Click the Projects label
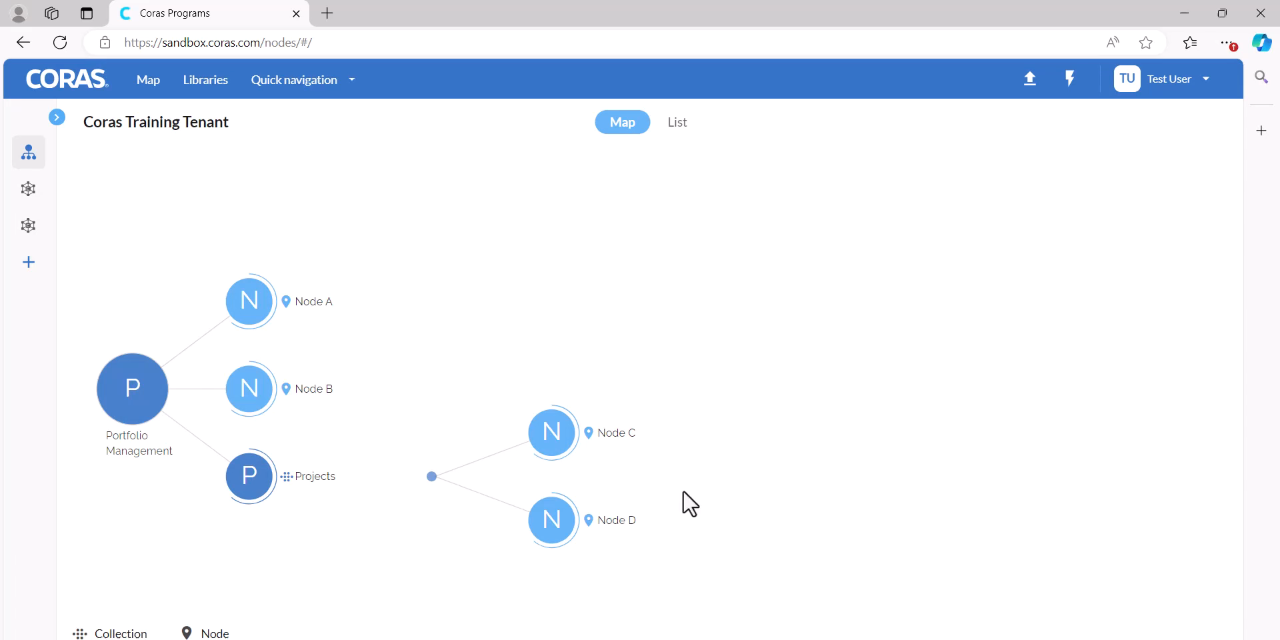 click(315, 476)
